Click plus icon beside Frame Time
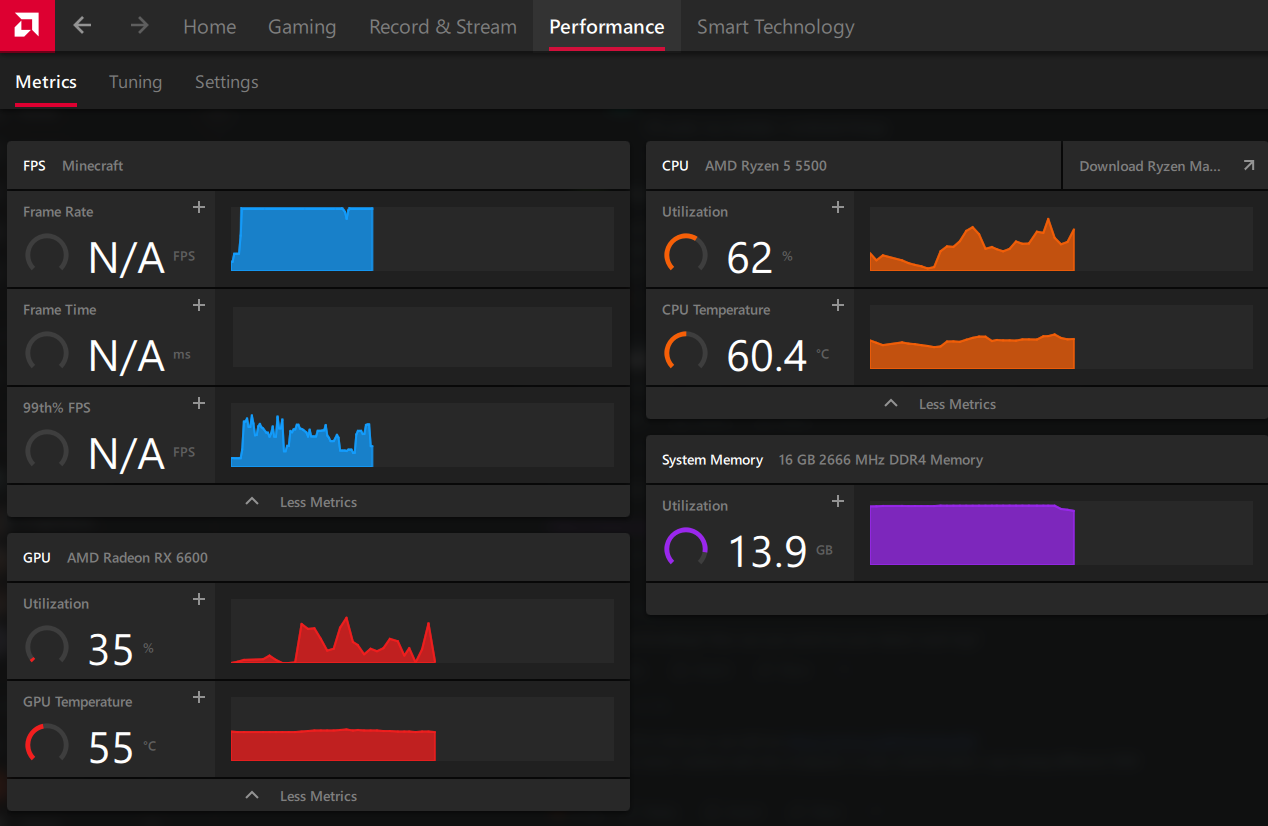Image resolution: width=1268 pixels, height=826 pixels. (x=199, y=305)
